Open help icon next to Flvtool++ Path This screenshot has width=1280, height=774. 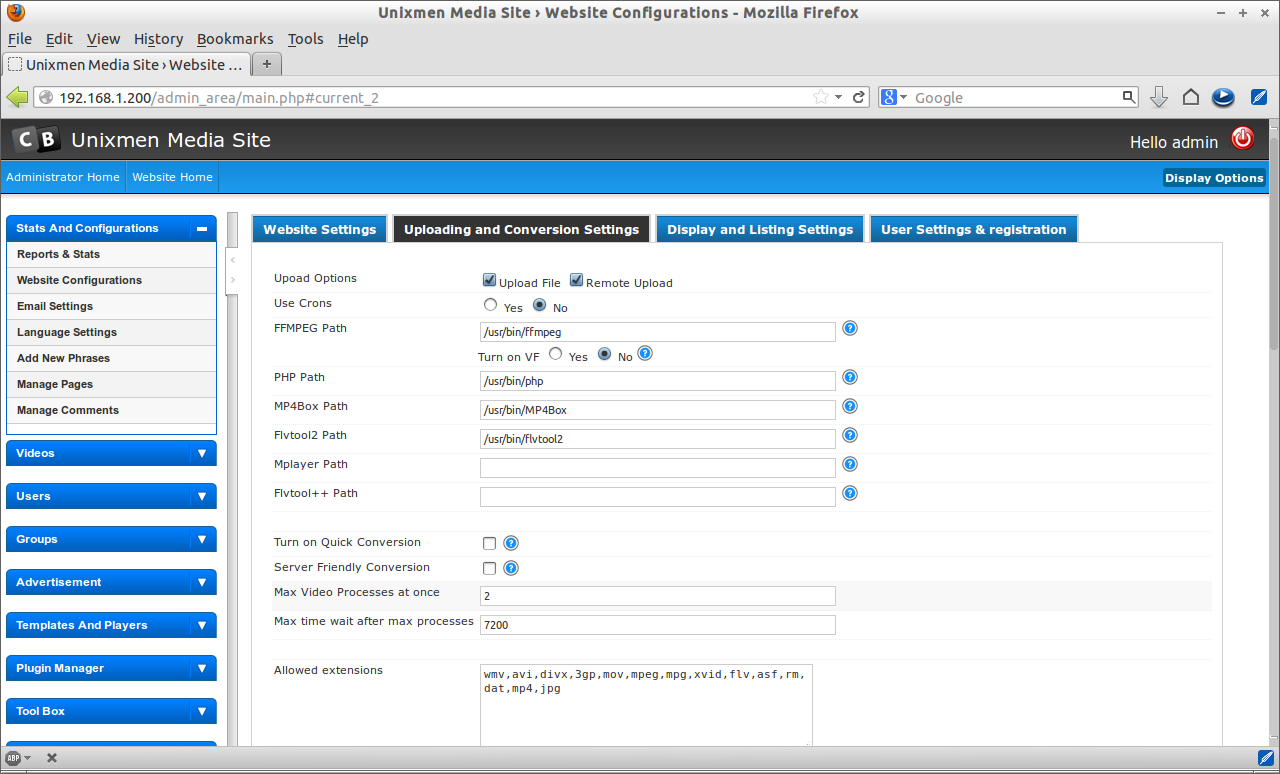(850, 493)
